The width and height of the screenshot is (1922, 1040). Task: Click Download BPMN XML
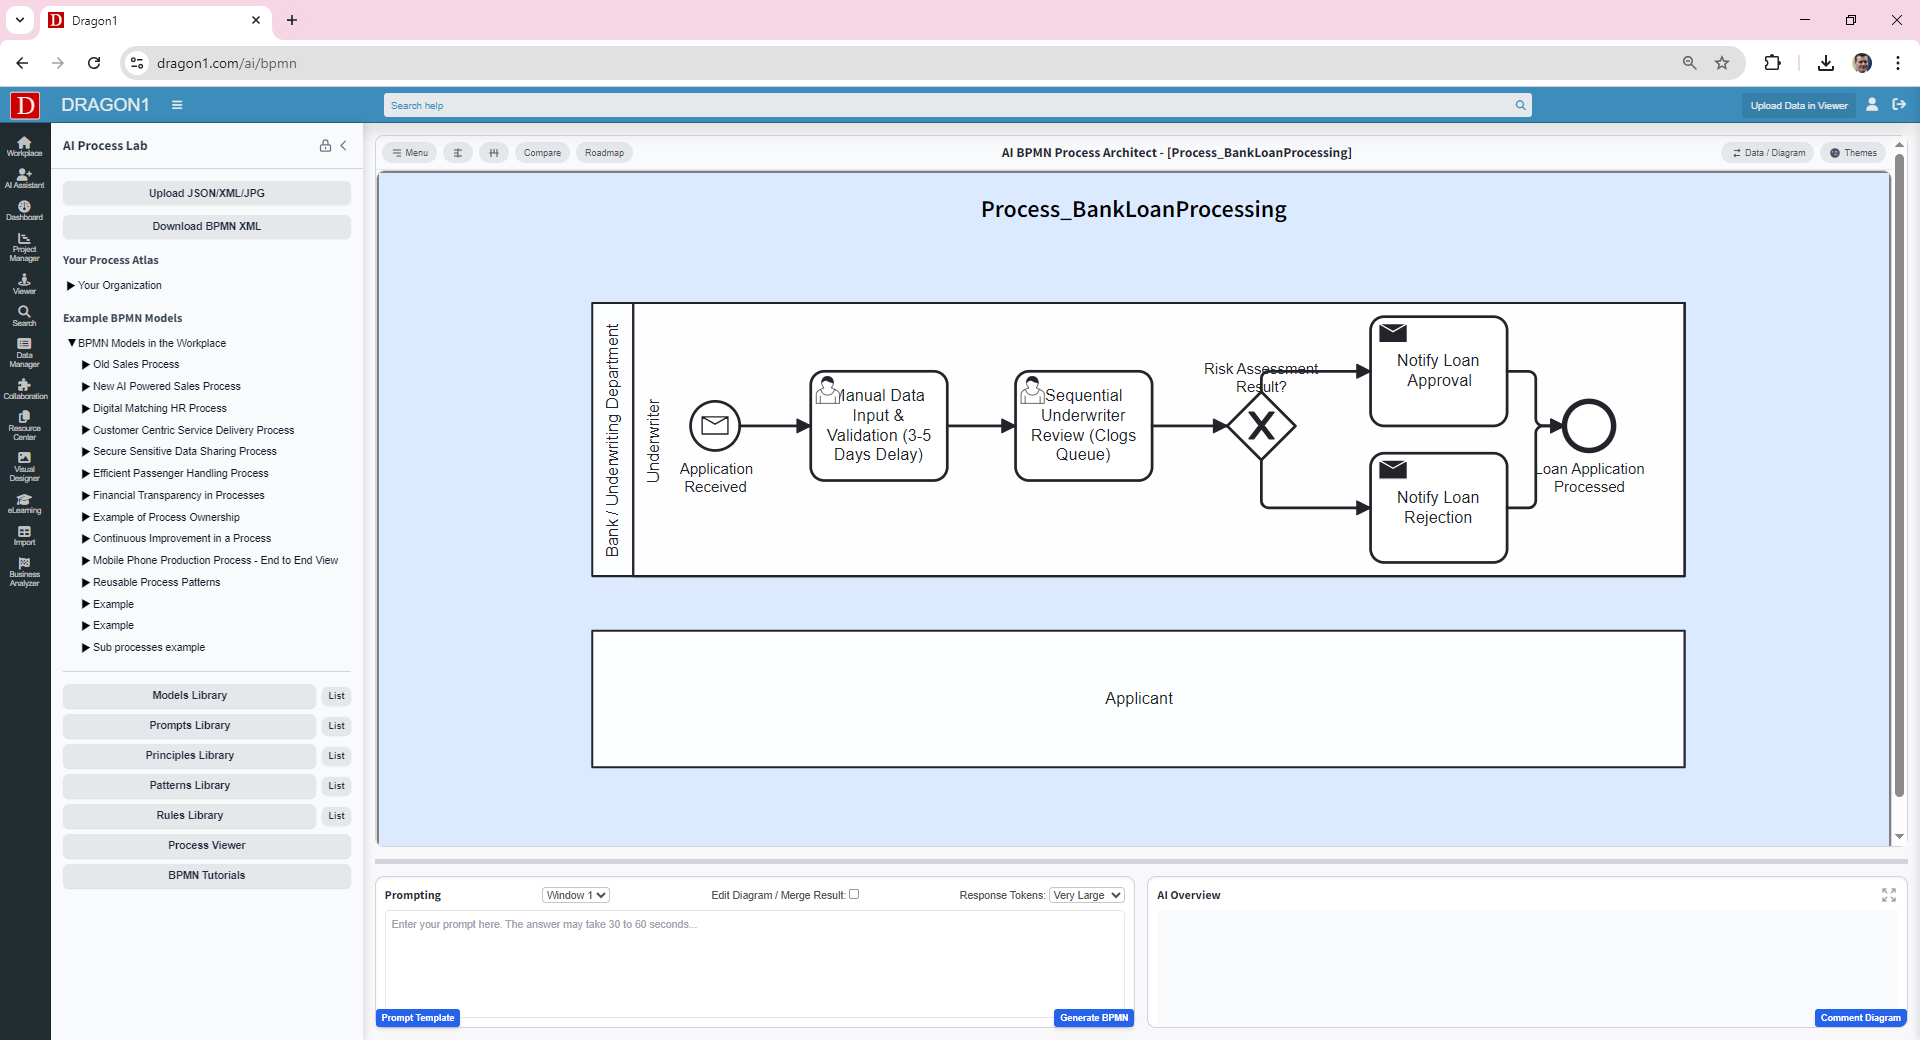click(206, 226)
